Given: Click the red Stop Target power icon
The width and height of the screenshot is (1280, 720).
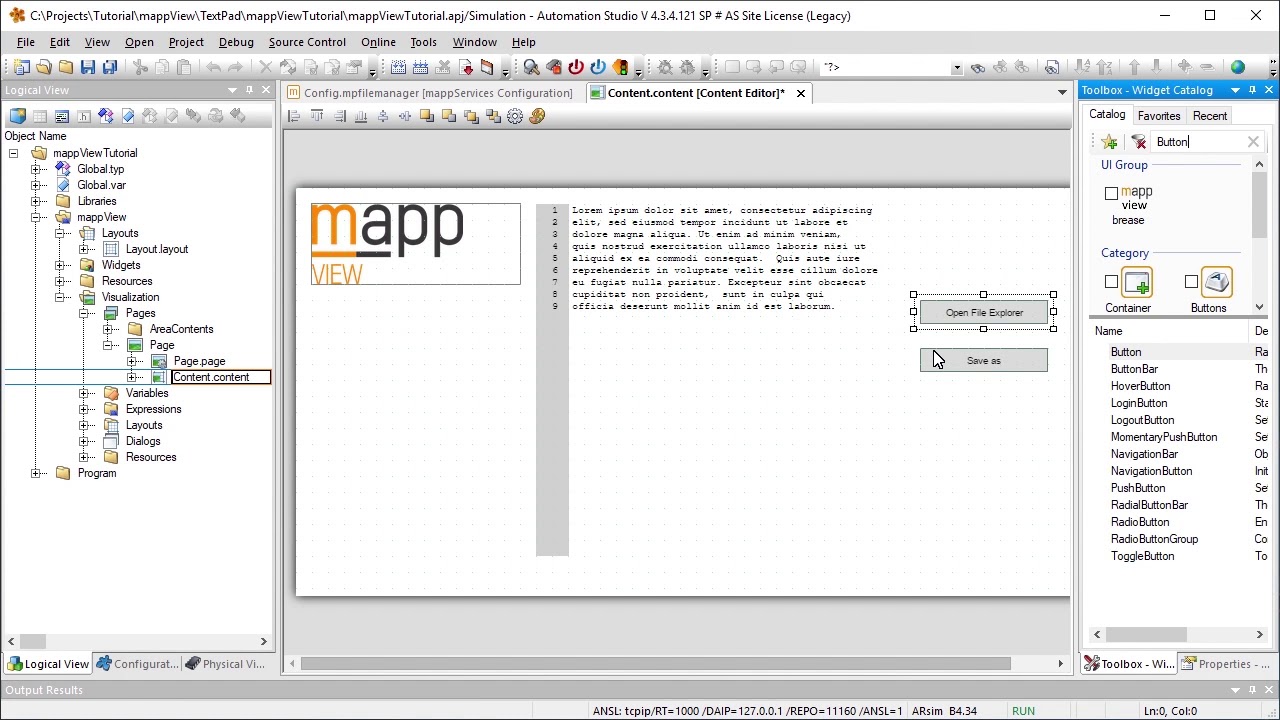Looking at the screenshot, I should pos(576,67).
